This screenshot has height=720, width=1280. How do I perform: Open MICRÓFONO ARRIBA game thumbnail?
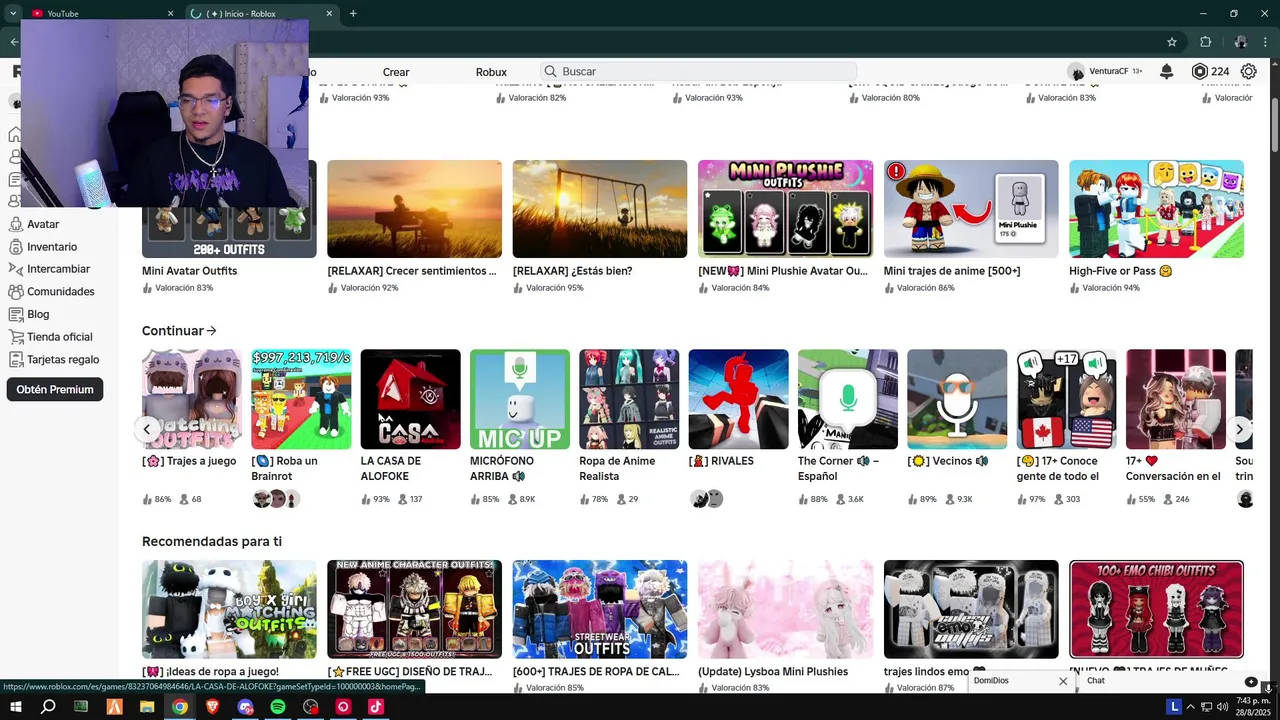[520, 399]
